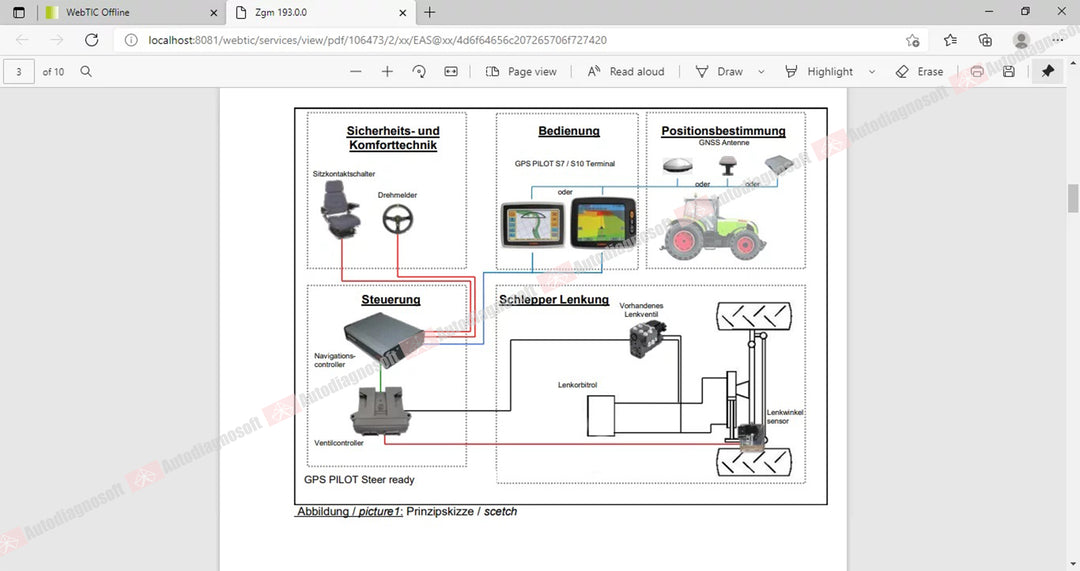Activate the Draw tool
The width and height of the screenshot is (1080, 571).
click(720, 72)
